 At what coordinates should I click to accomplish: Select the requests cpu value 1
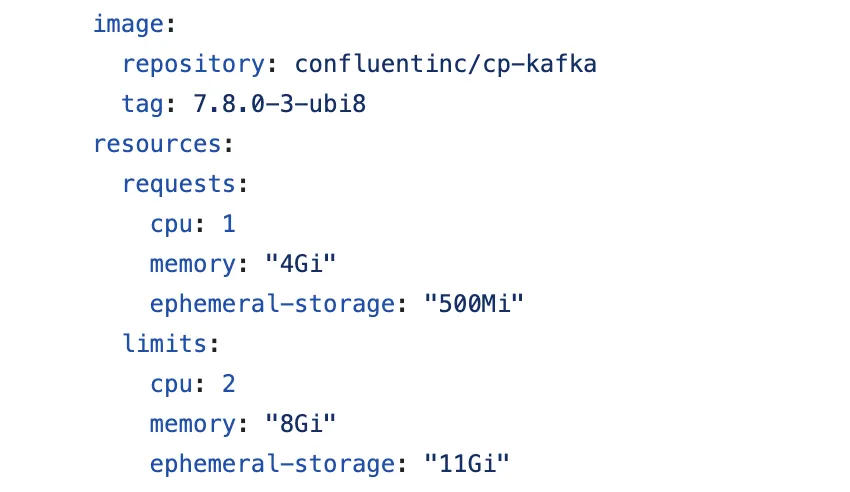pyautogui.click(x=229, y=224)
